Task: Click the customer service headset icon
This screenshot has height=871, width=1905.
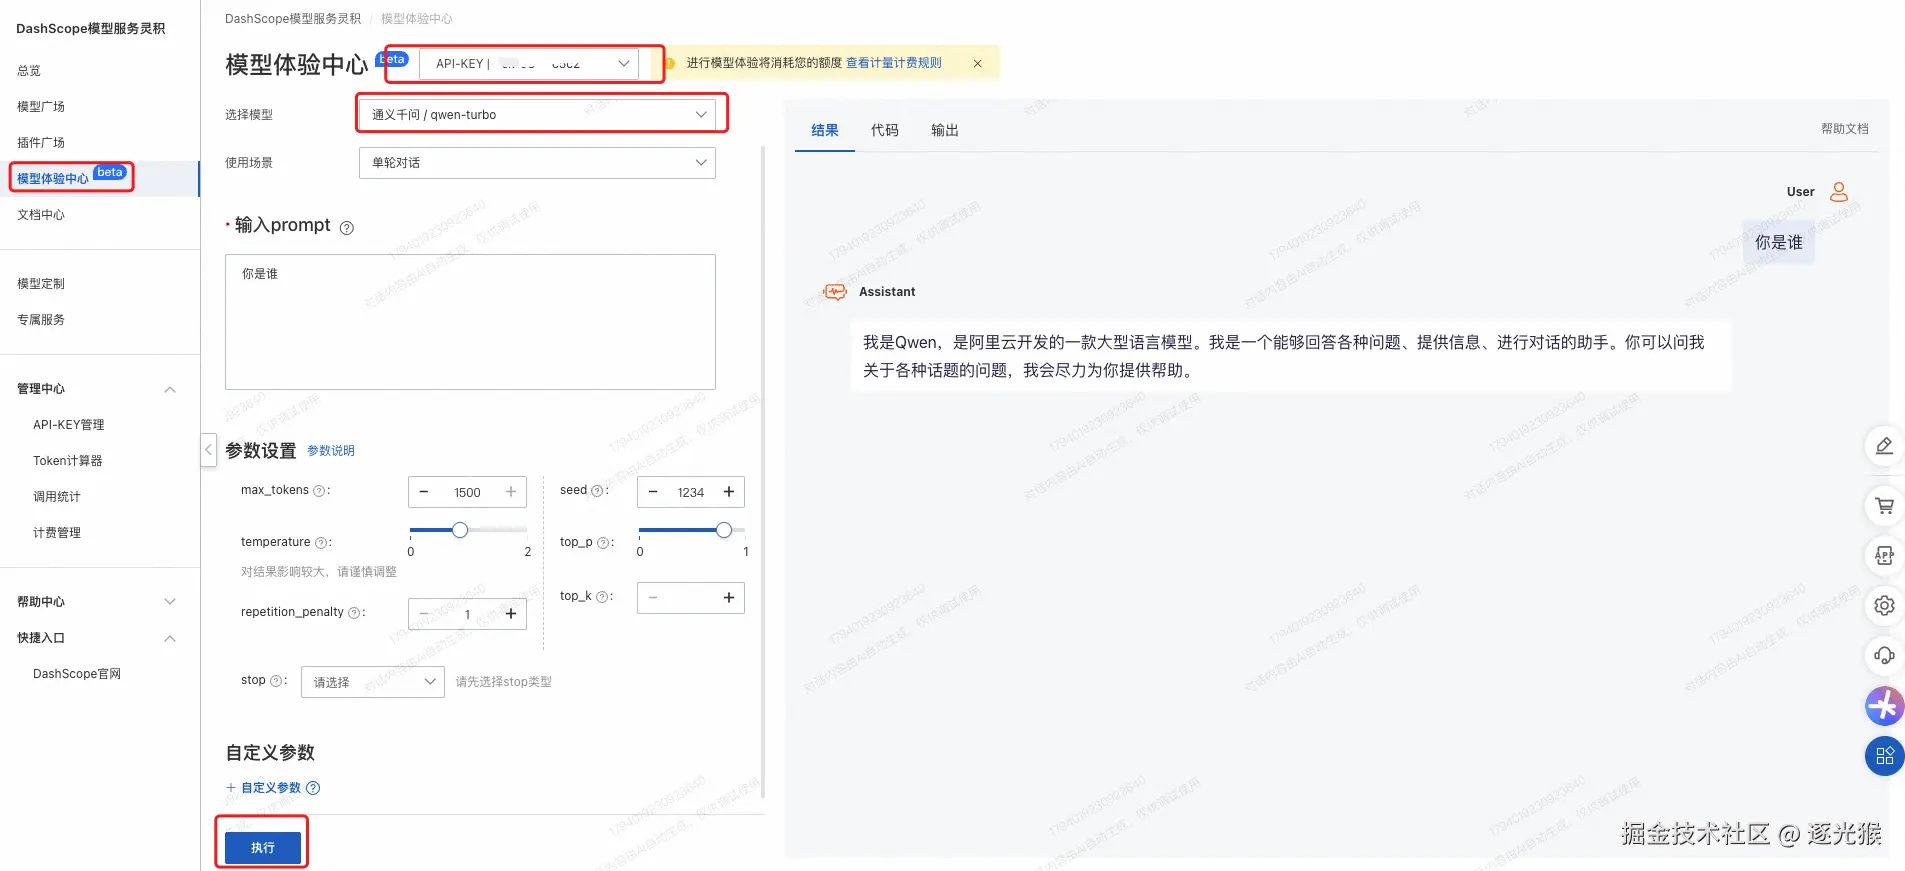Action: [1884, 655]
